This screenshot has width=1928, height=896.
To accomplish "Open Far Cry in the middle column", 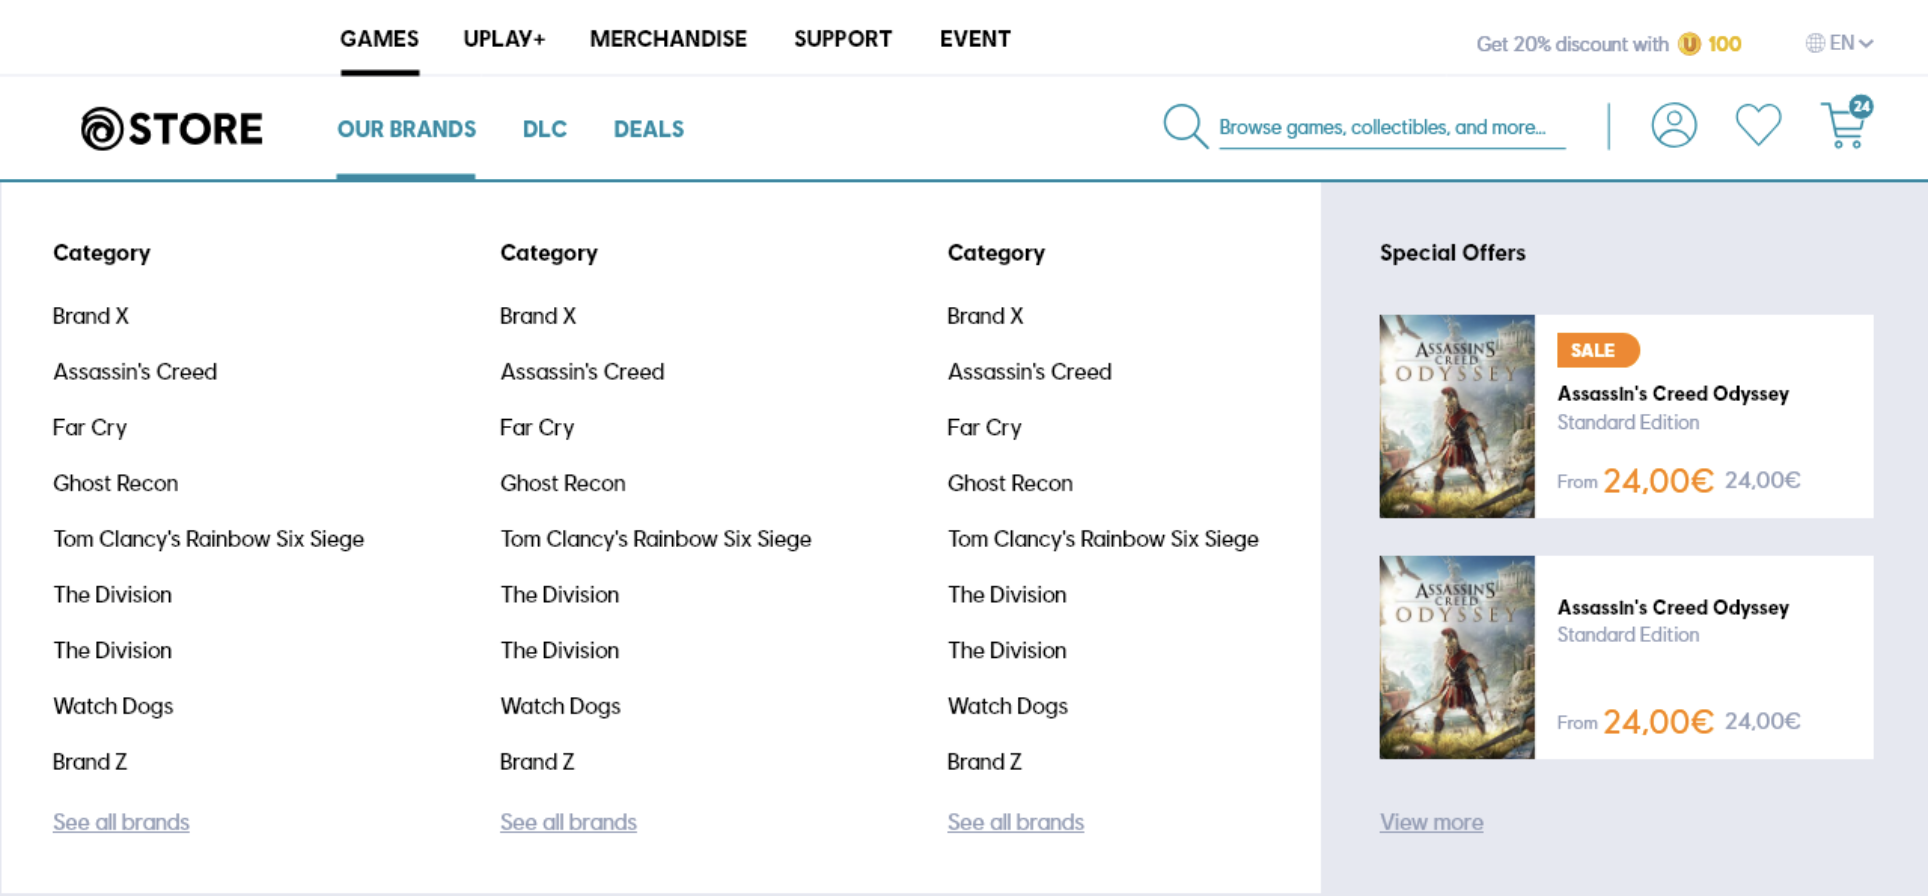I will [537, 428].
